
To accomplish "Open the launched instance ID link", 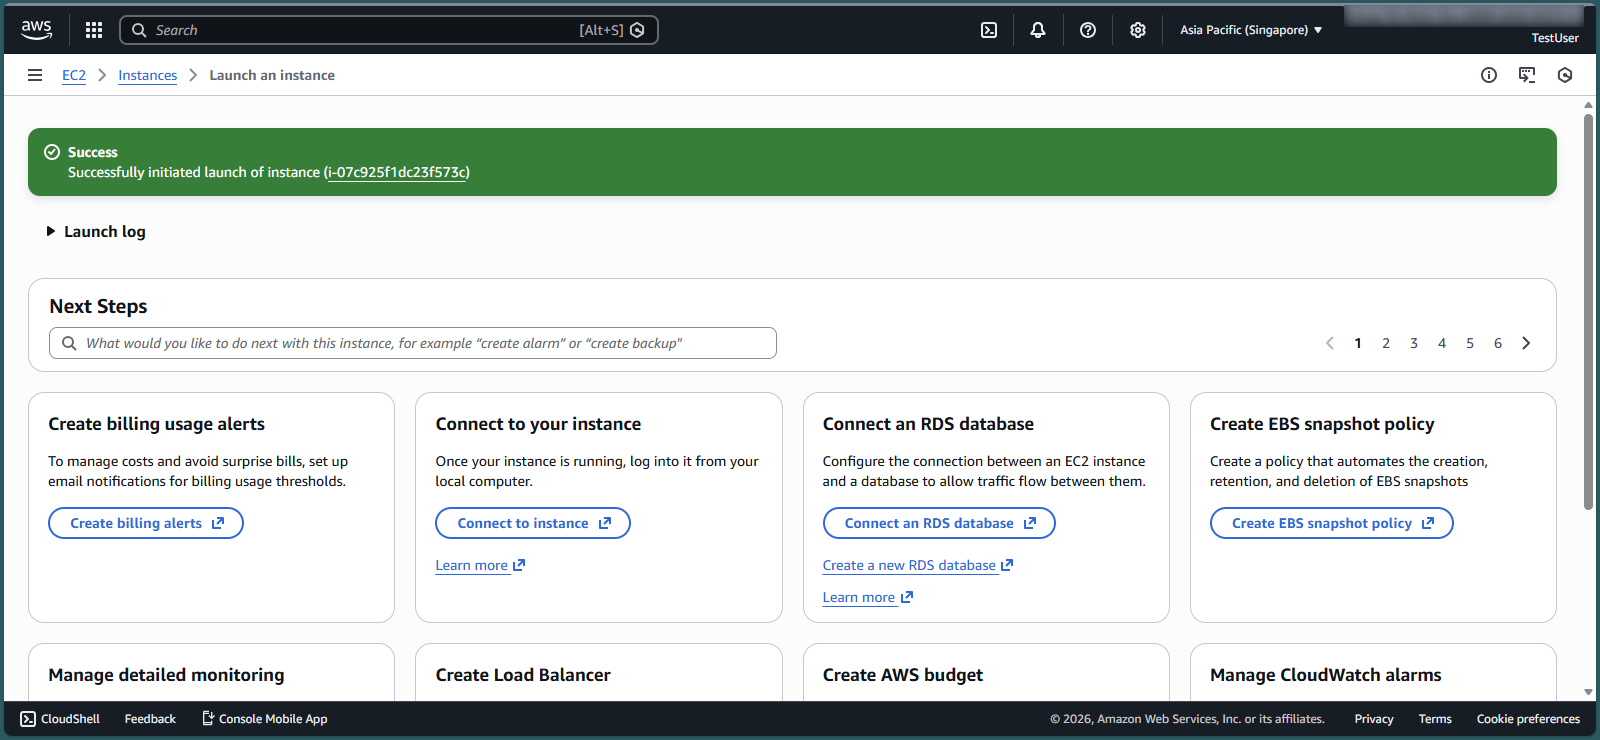I will click(x=396, y=172).
